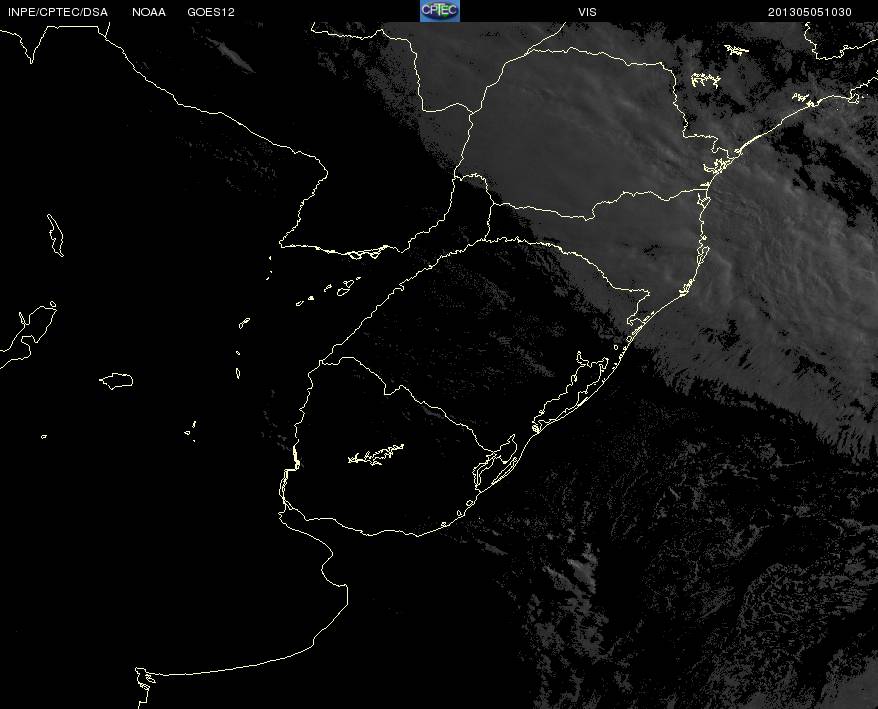Click the INPE/CPTEC/DSA label
The width and height of the screenshot is (878, 709).
pyautogui.click(x=57, y=11)
